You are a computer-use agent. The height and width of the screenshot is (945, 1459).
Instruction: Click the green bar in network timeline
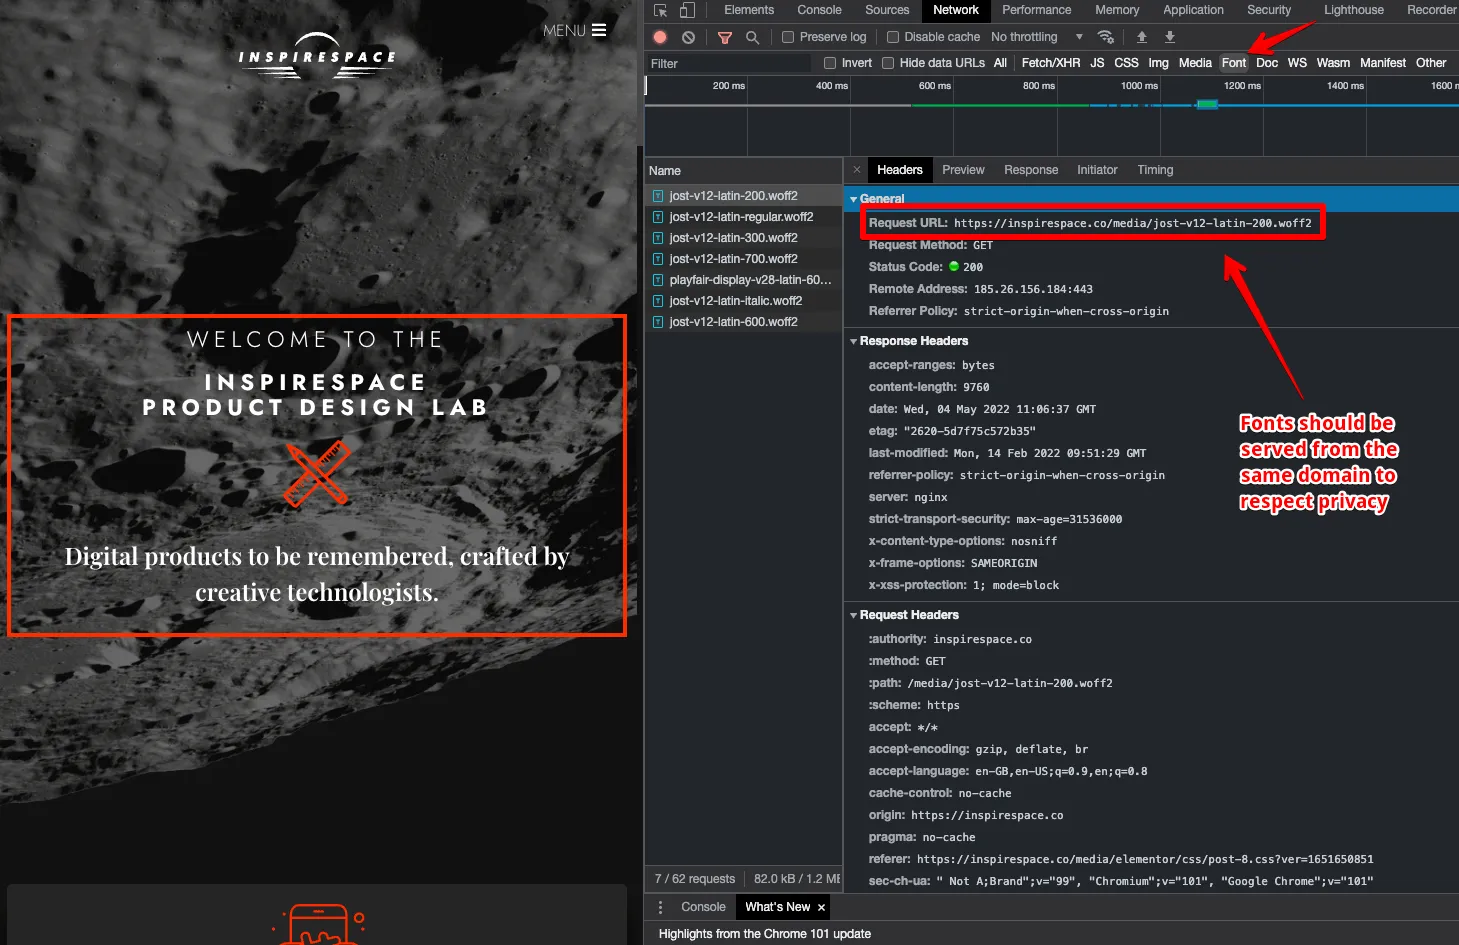[1207, 104]
